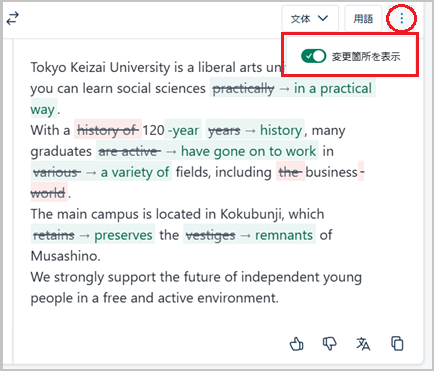Click the 'in a practical' suggested change
The height and width of the screenshot is (371, 434).
pyautogui.click(x=333, y=88)
